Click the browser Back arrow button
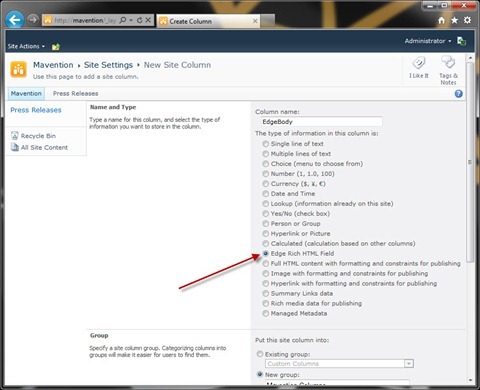 15,20
